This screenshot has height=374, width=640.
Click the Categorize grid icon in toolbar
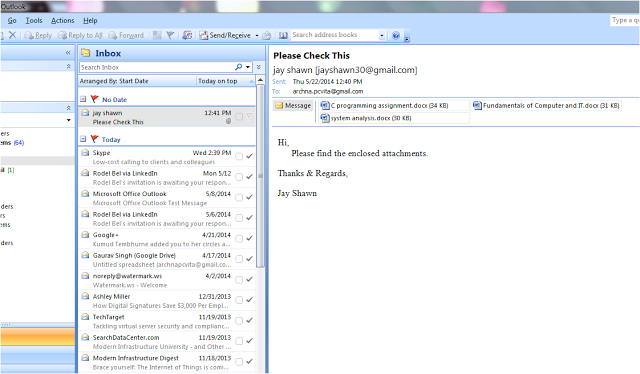point(157,35)
